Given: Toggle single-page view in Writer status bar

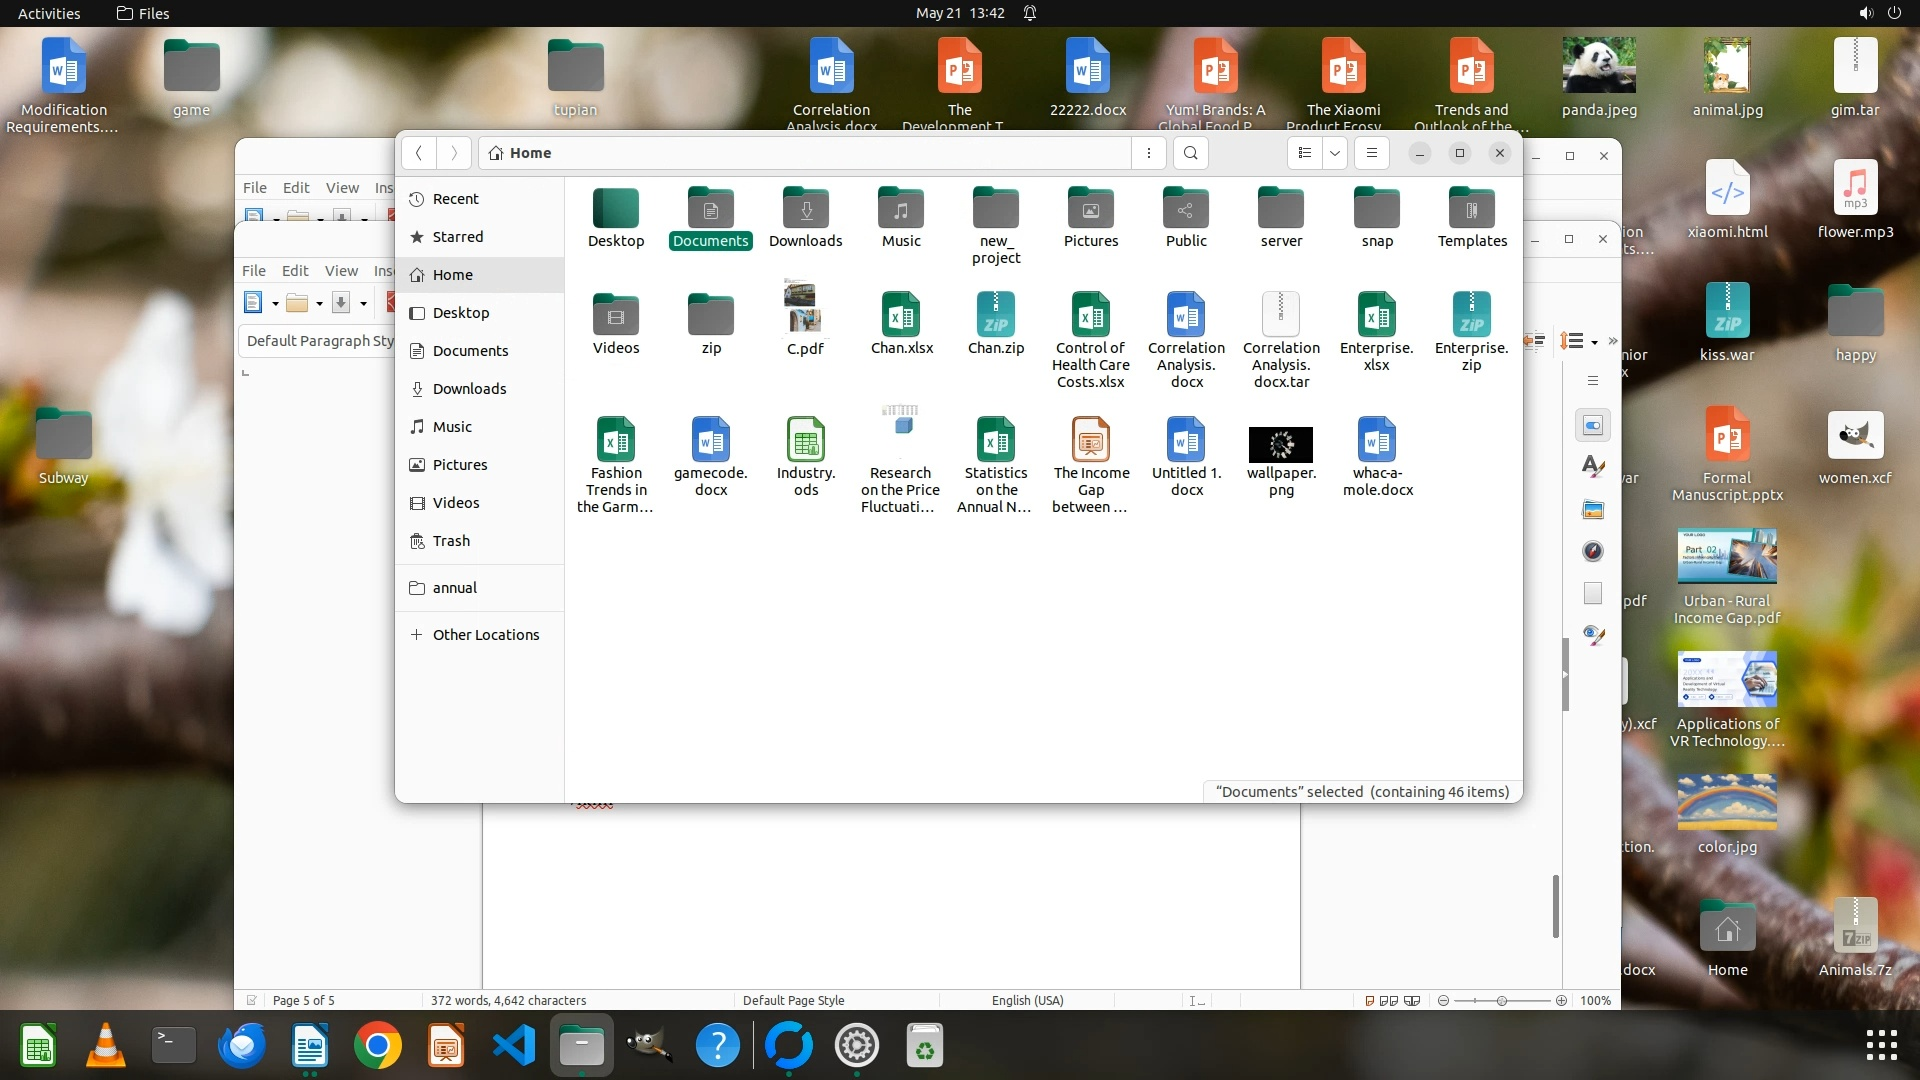Looking at the screenshot, I should pos(1369,1000).
